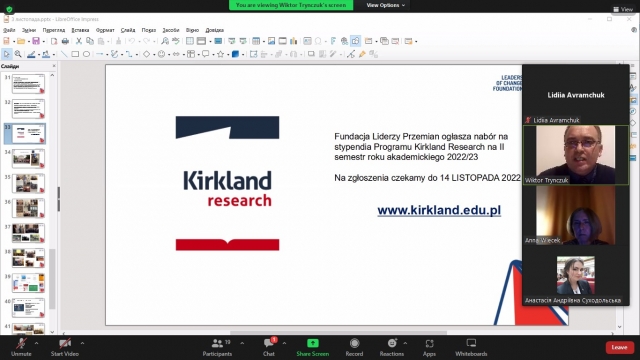This screenshot has height=360, width=640.
Task: Expand options arrow next to Chat
Action: (284, 343)
